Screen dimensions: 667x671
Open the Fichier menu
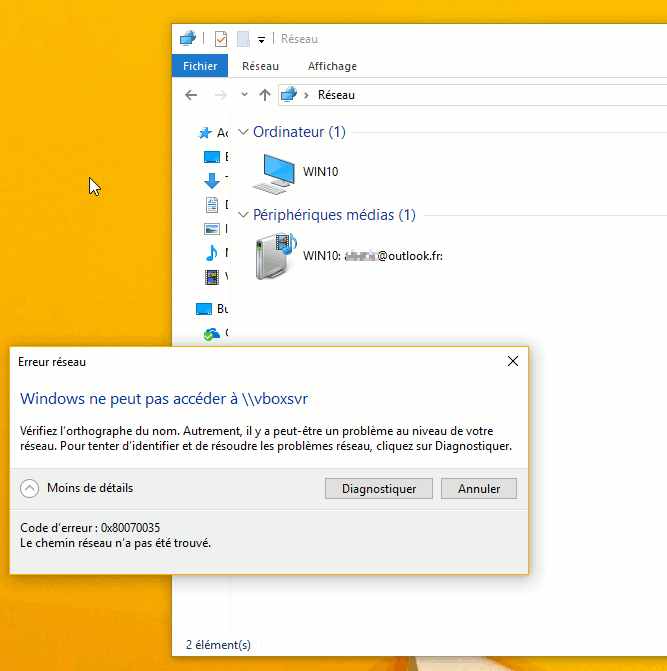(200, 66)
